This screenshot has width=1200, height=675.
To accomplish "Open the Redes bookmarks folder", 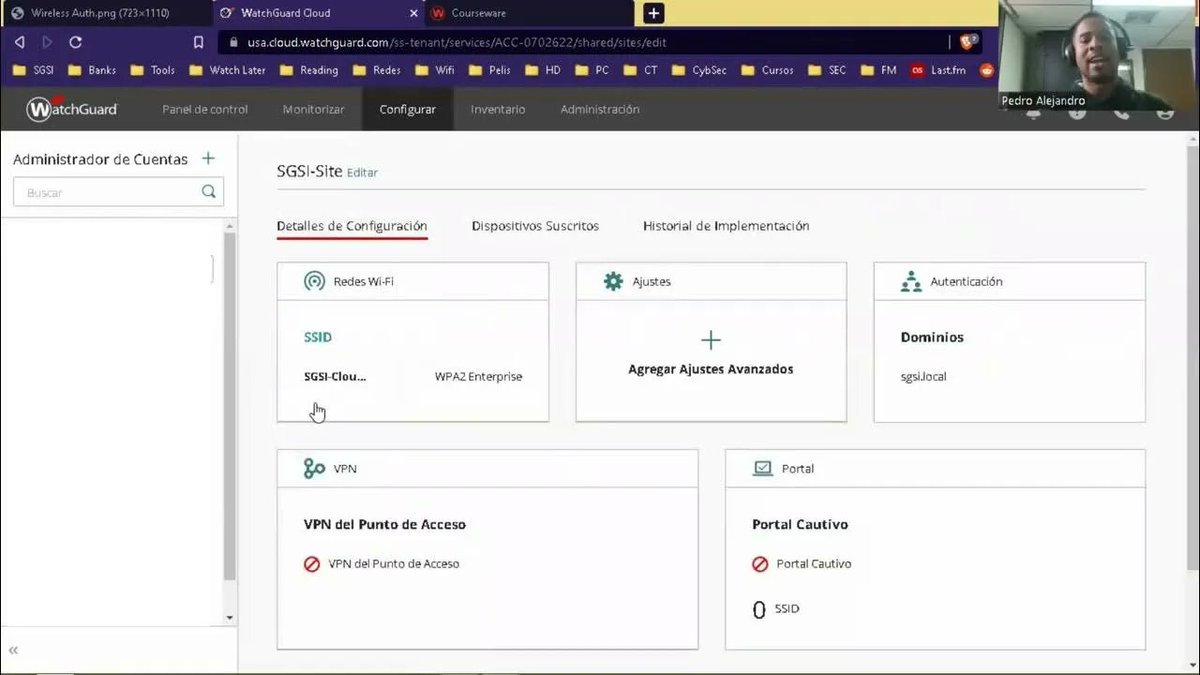I will pos(376,70).
